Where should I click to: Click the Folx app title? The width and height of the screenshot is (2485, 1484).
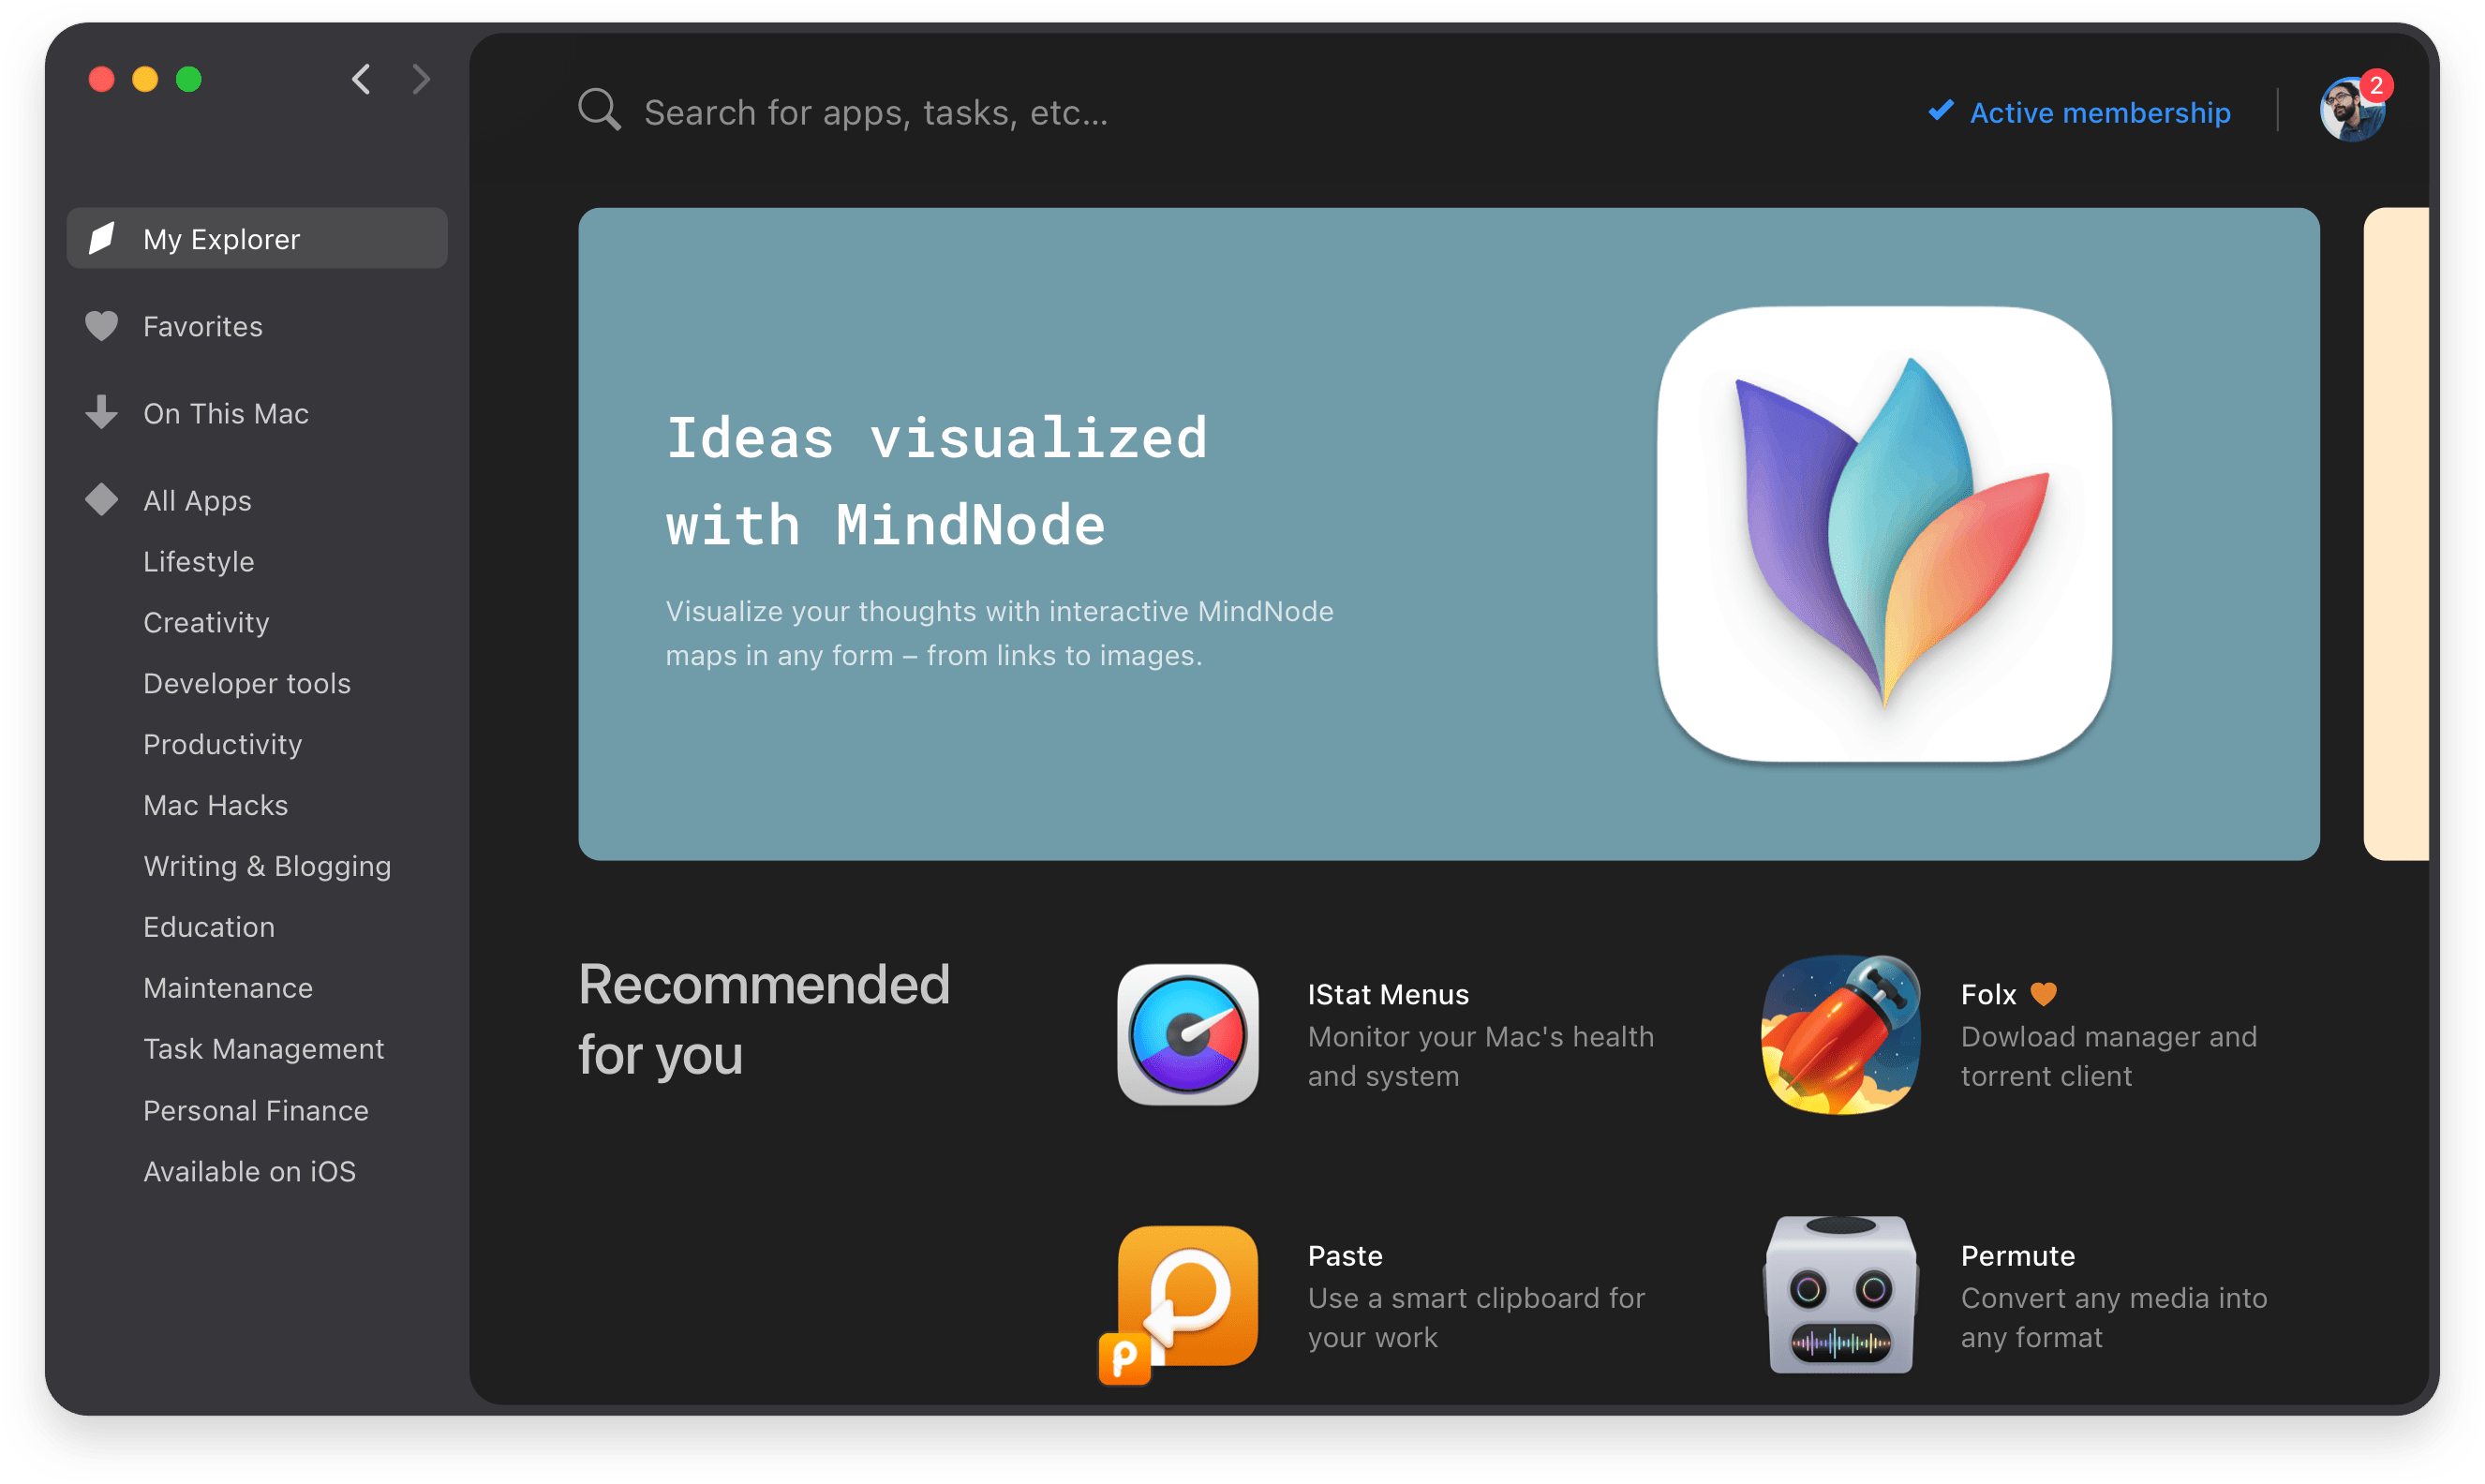[1988, 994]
